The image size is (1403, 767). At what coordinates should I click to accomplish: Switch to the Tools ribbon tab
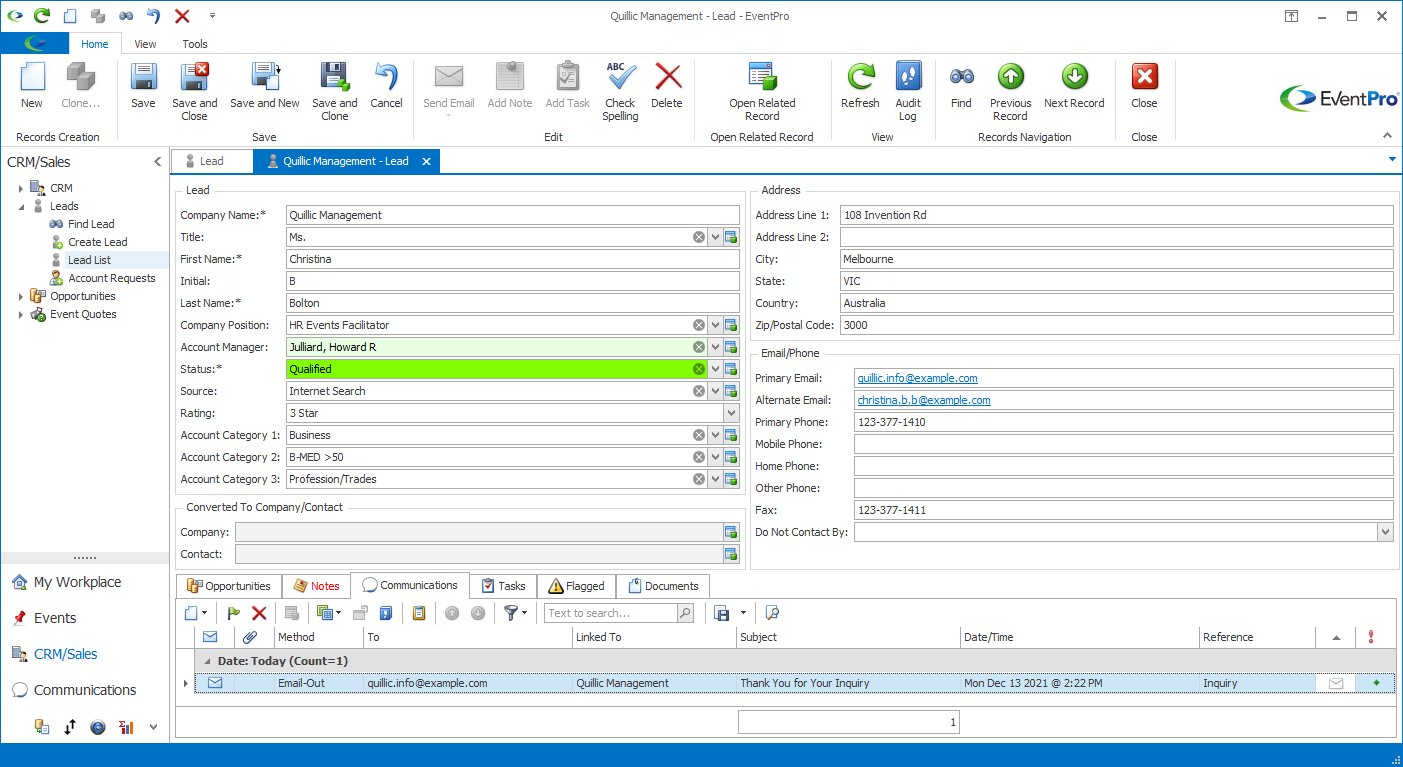point(195,44)
